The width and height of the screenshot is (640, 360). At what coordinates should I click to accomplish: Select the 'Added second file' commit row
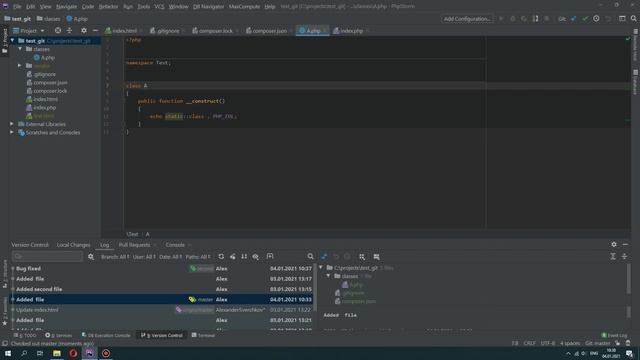coord(162,289)
